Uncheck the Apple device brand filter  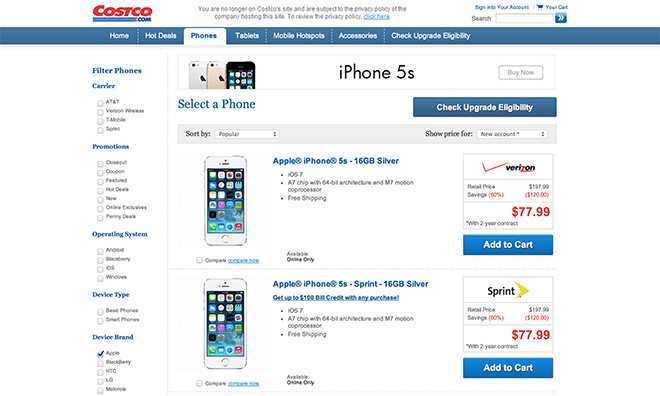pyautogui.click(x=100, y=354)
